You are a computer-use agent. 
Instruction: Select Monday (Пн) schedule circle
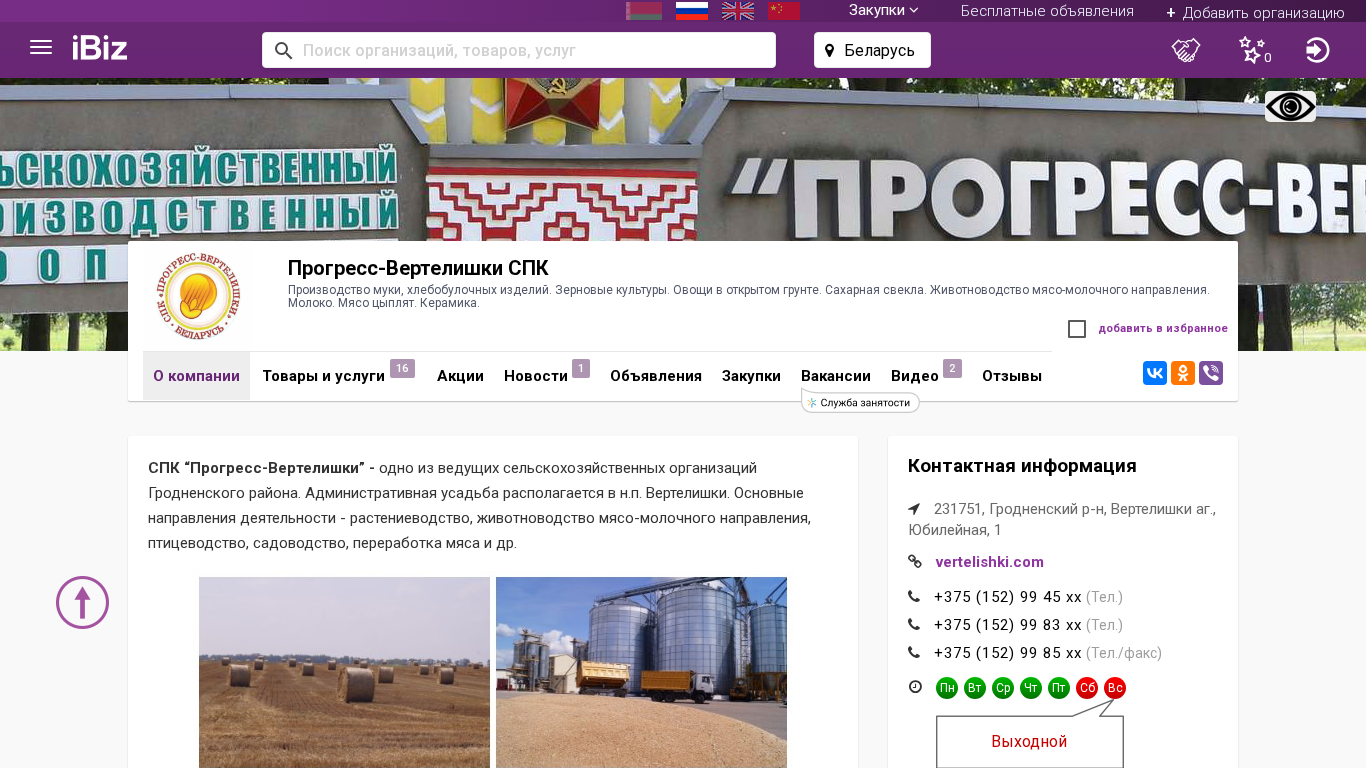[x=947, y=688]
